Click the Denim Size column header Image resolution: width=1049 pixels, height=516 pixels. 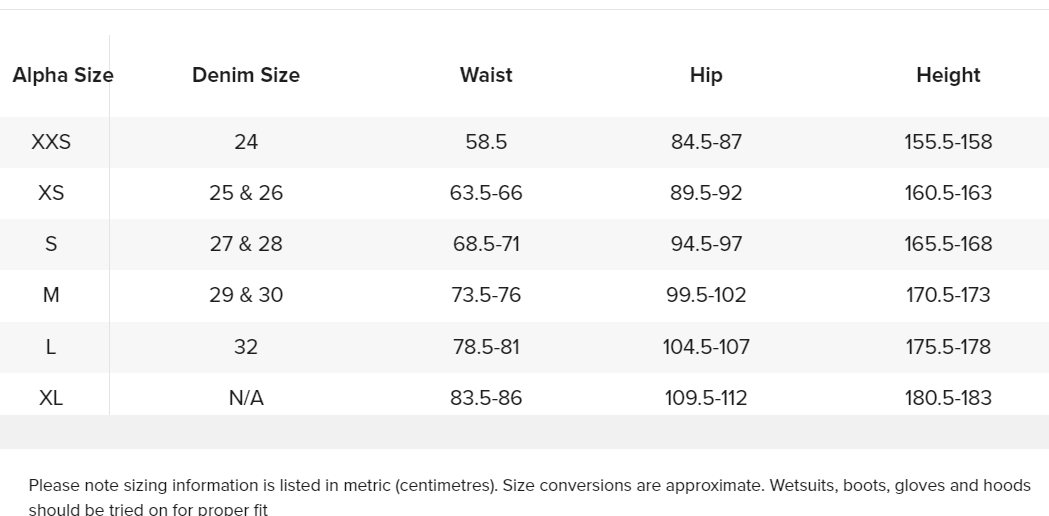point(246,75)
